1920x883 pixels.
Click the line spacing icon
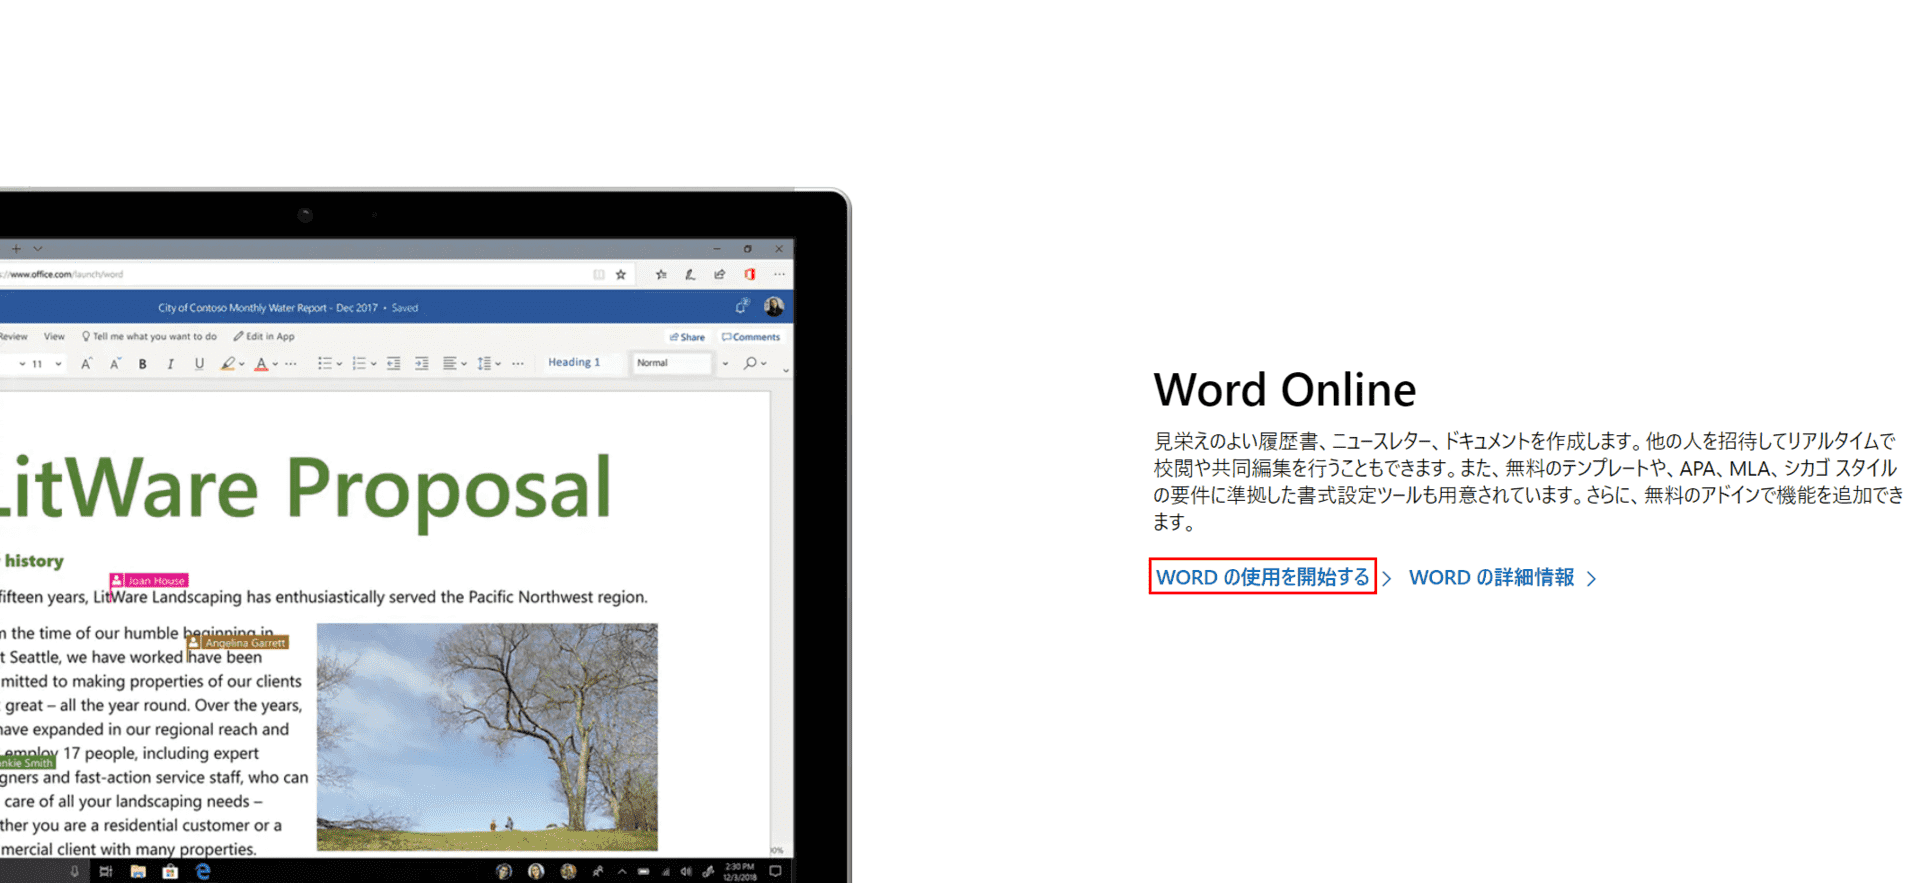point(484,364)
